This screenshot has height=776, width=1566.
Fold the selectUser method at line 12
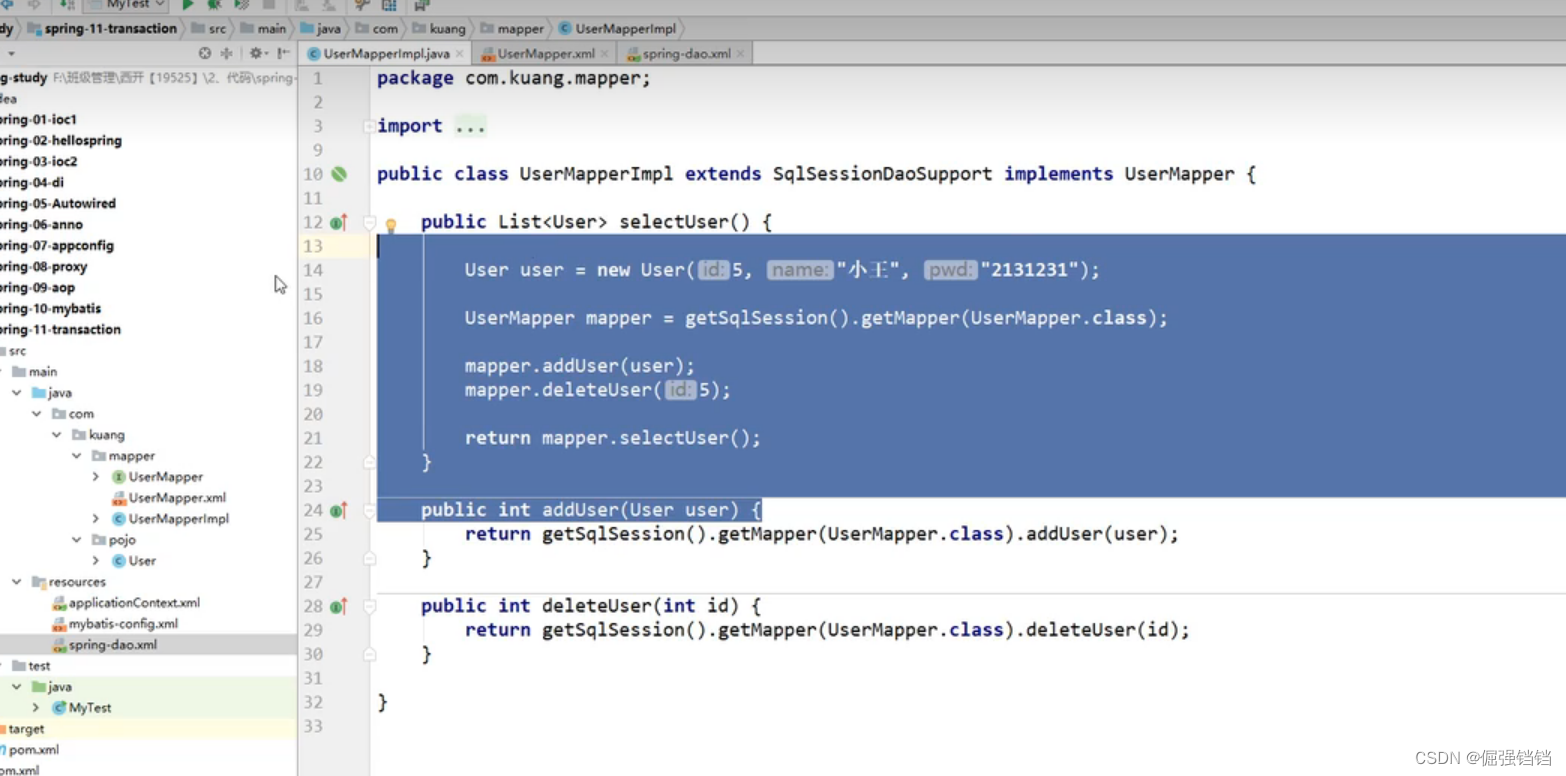[x=369, y=222]
